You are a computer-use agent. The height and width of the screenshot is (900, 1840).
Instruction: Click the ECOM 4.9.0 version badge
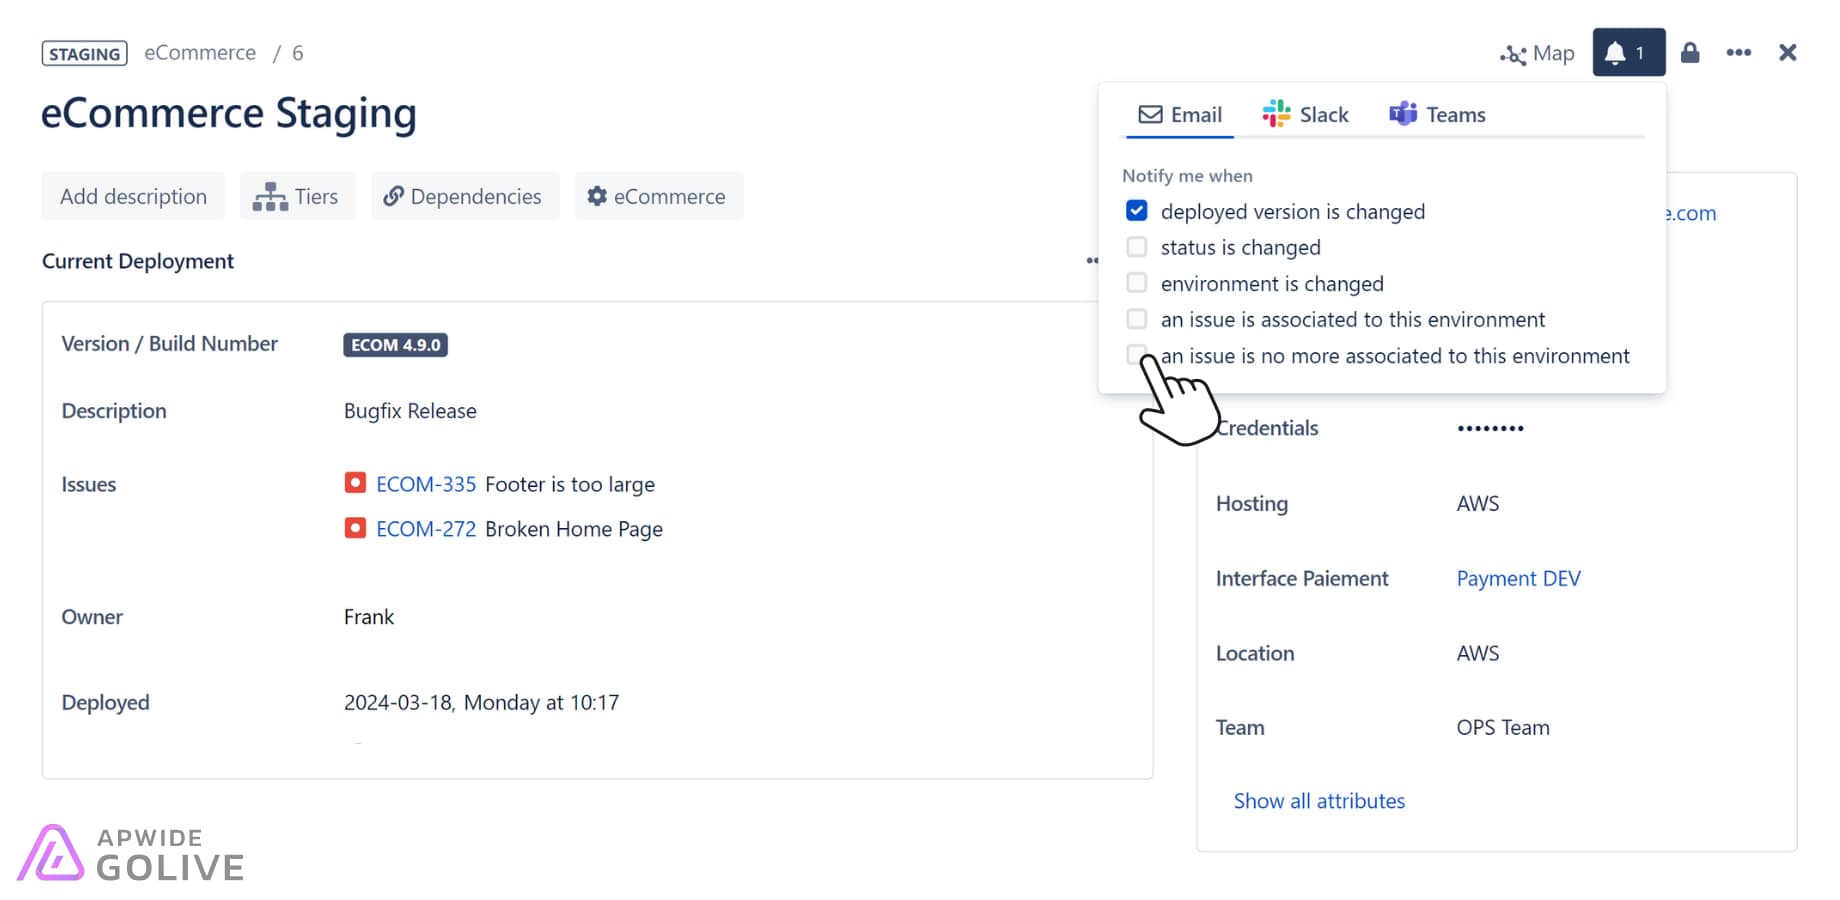[x=395, y=344]
